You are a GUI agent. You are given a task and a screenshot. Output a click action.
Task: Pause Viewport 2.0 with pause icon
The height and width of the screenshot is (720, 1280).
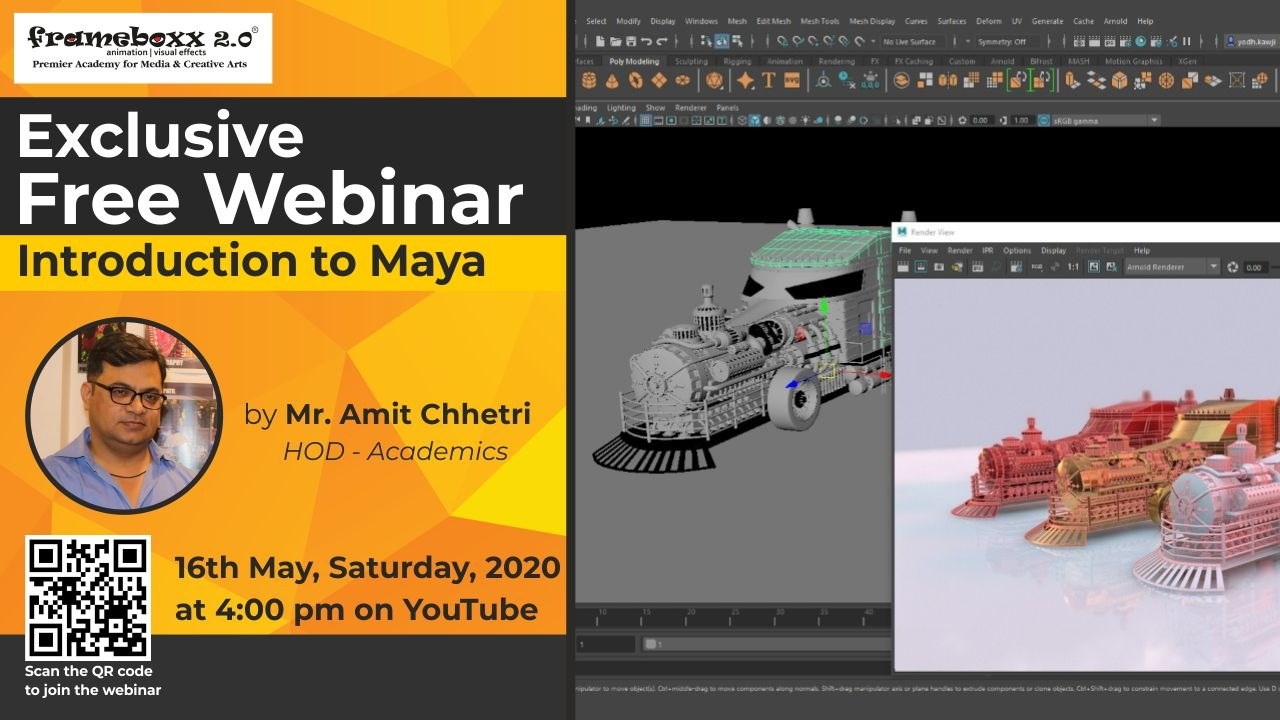pyautogui.click(x=1187, y=41)
